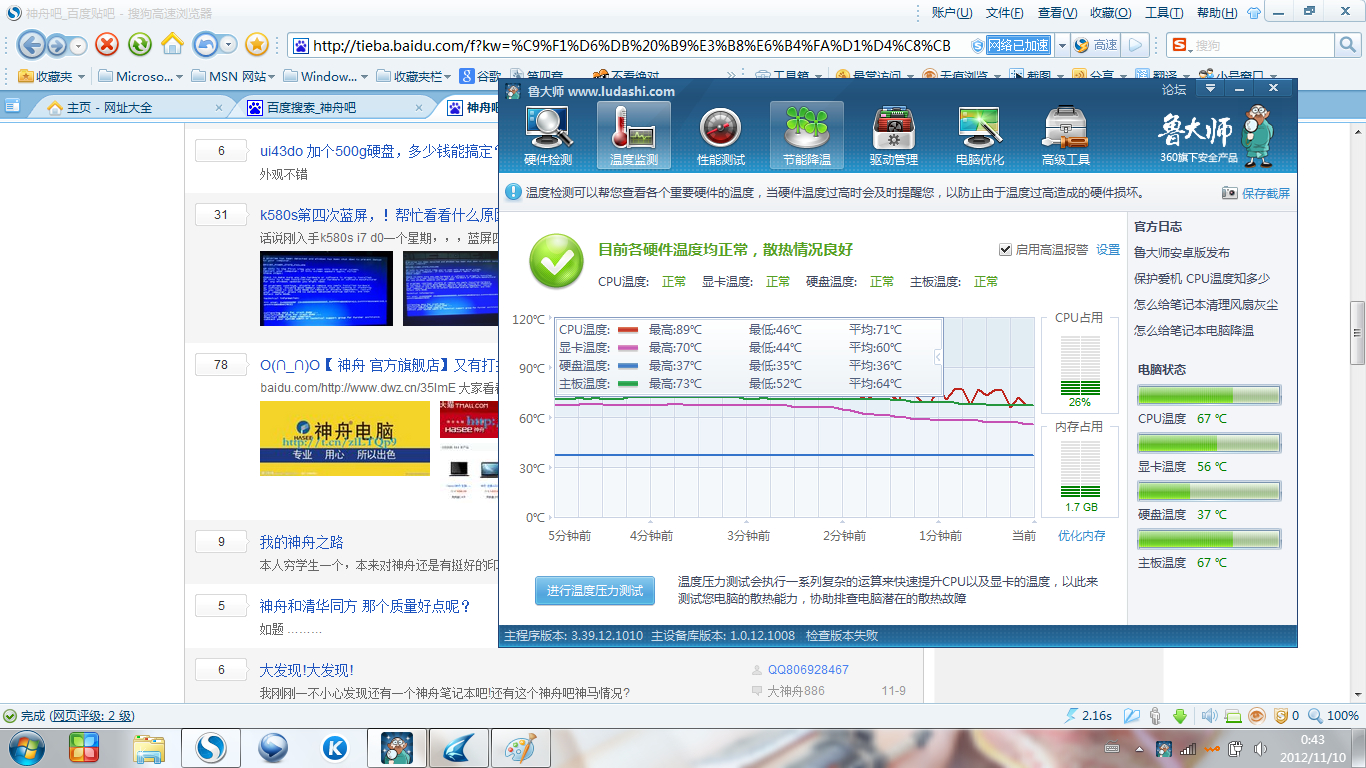This screenshot has height=768, width=1366.
Task: Click green download arrow in browser status bar
Action: tap(1180, 716)
